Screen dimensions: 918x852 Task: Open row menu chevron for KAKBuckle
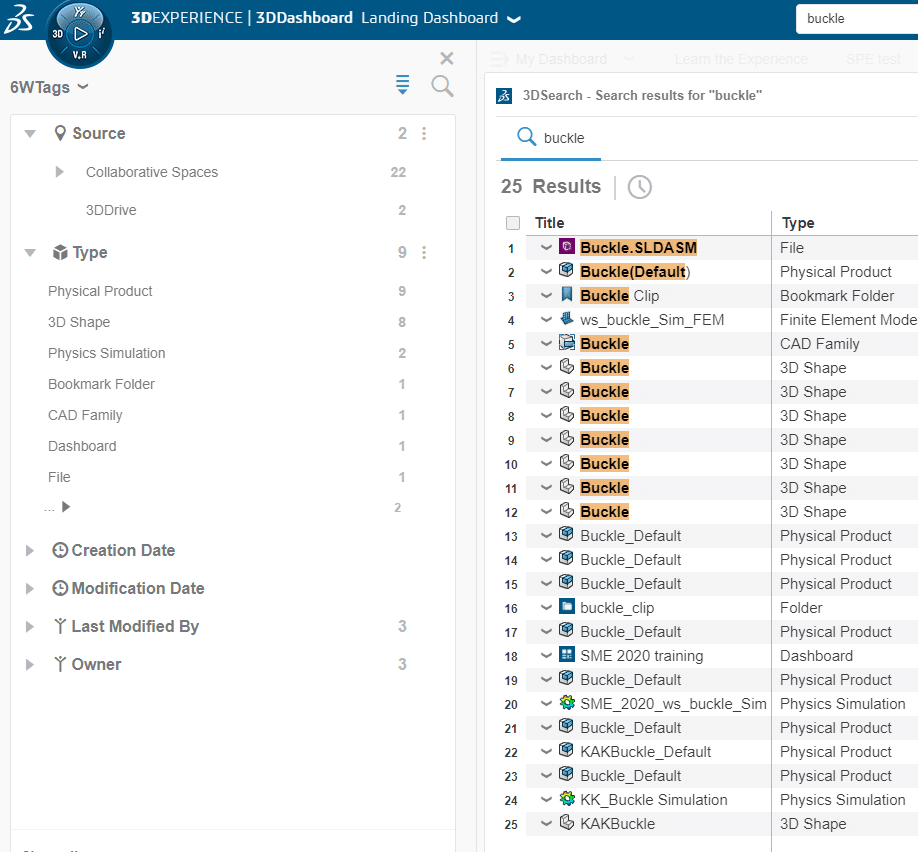point(546,823)
